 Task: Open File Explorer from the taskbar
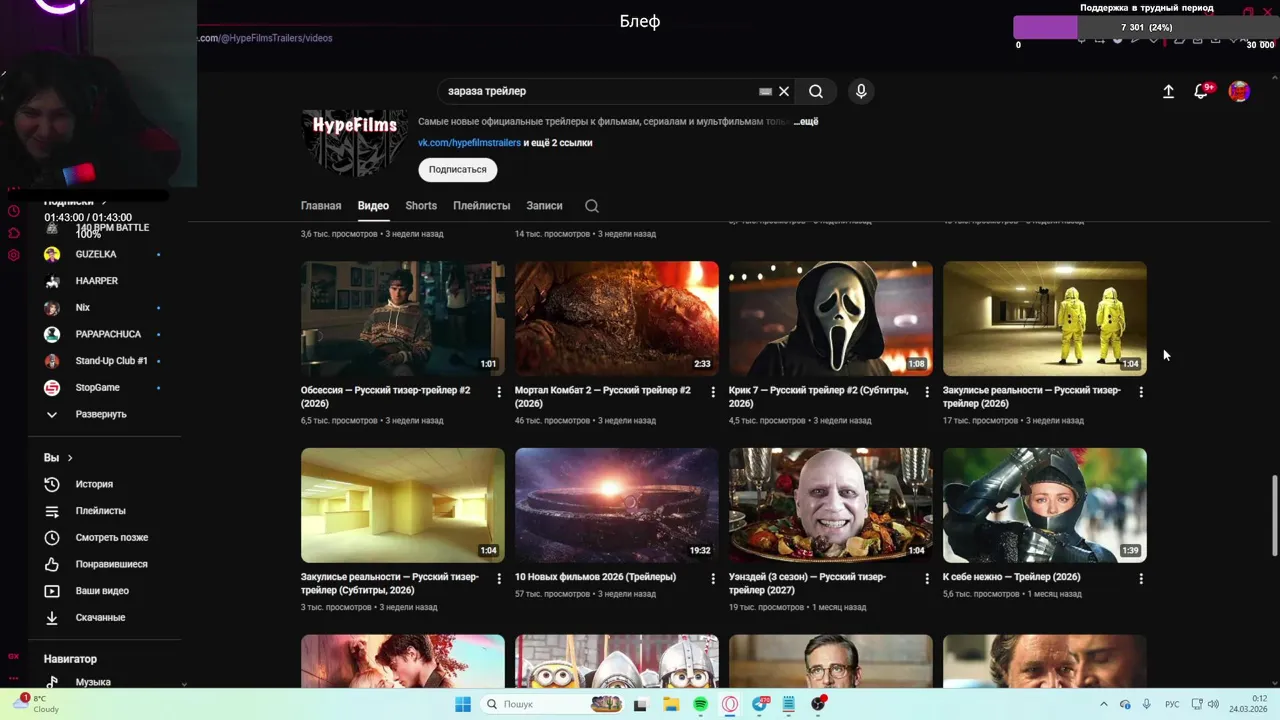coord(671,704)
